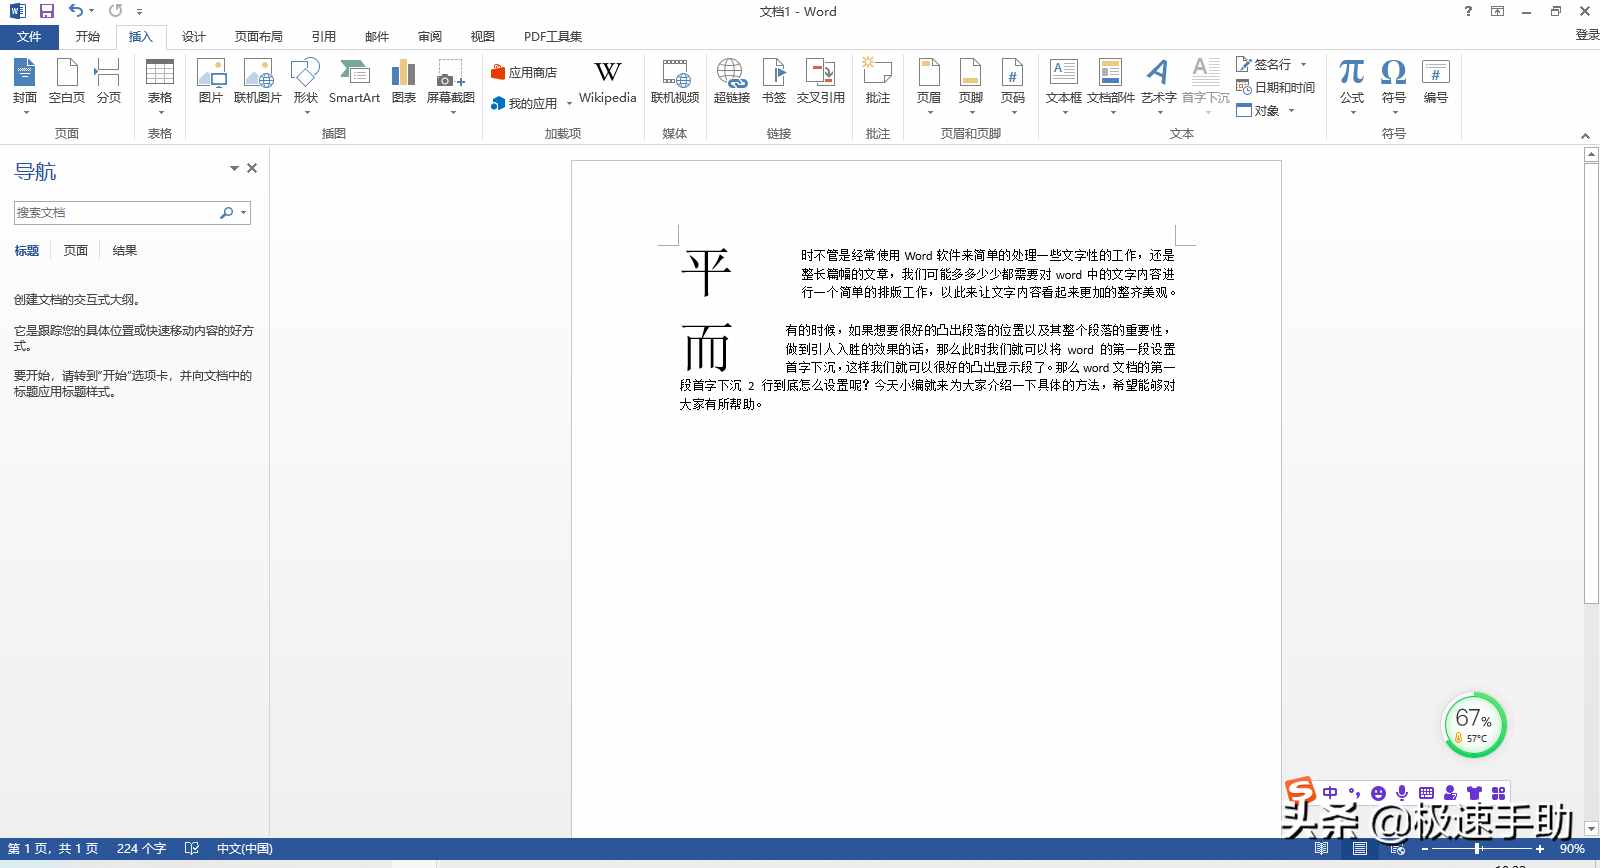The height and width of the screenshot is (868, 1600).
Task: Open the navigation search options dropdown
Action: (243, 213)
